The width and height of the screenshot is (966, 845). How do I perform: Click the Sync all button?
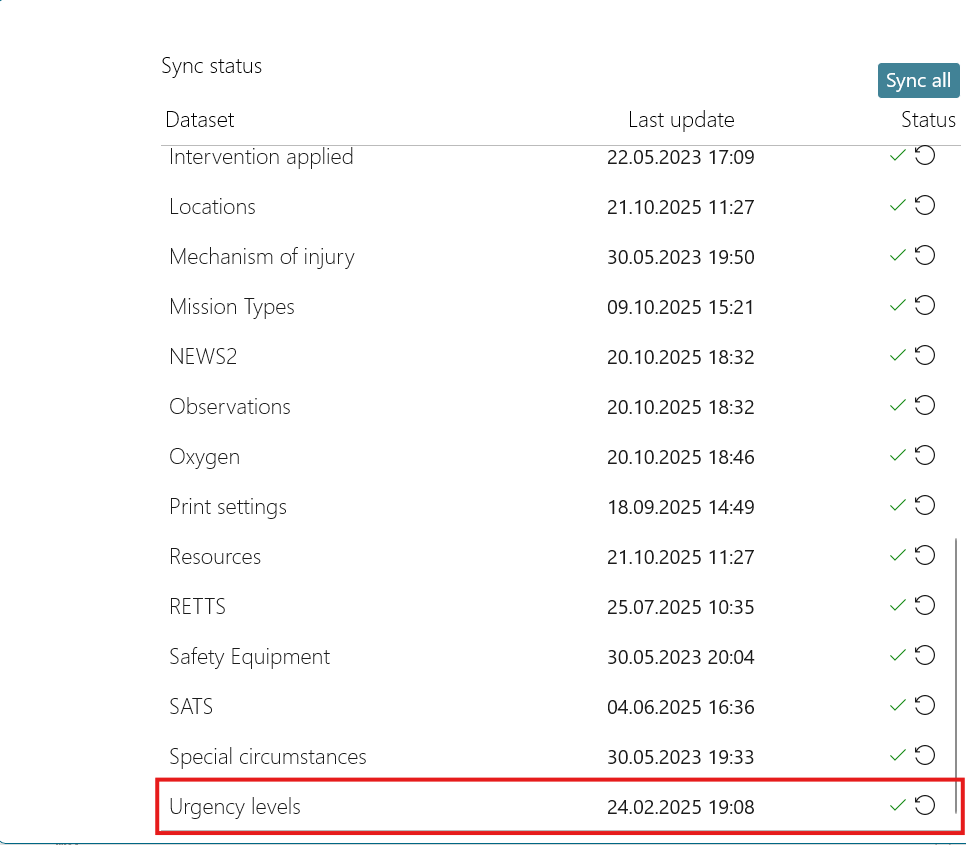click(918, 81)
